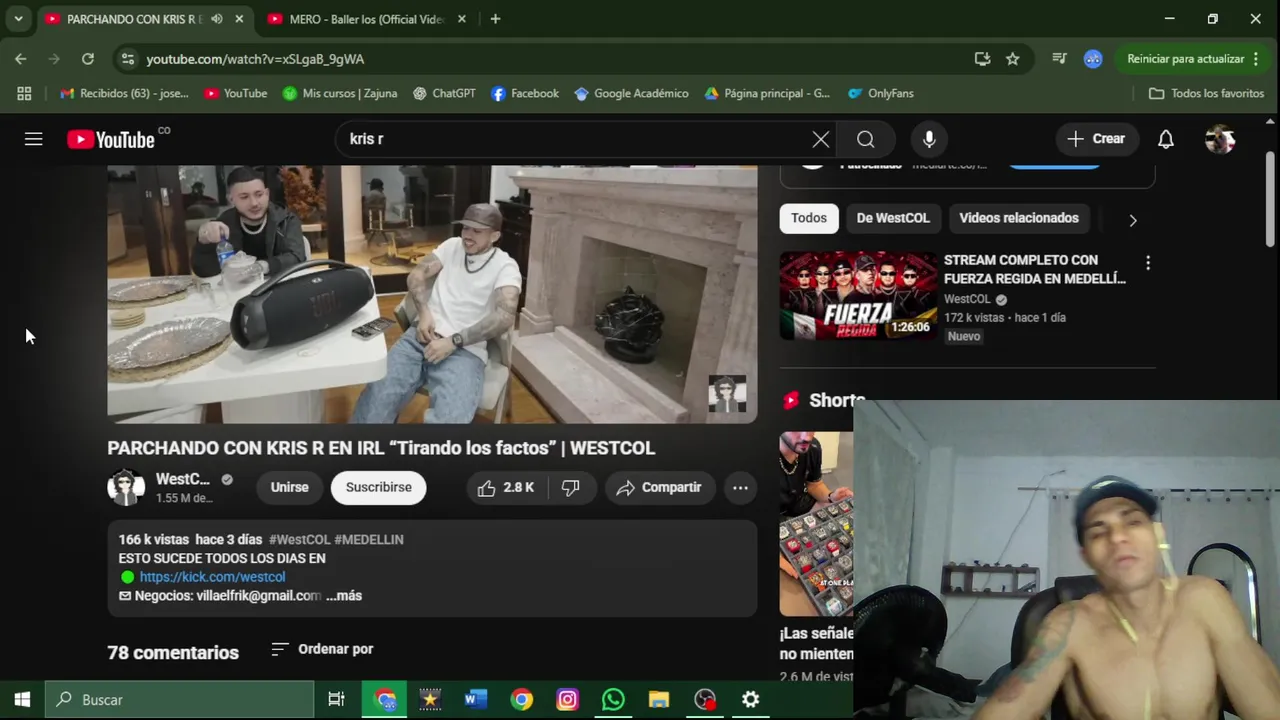Open Task View on taskbar
Screen dimensions: 1280x720
(x=337, y=700)
